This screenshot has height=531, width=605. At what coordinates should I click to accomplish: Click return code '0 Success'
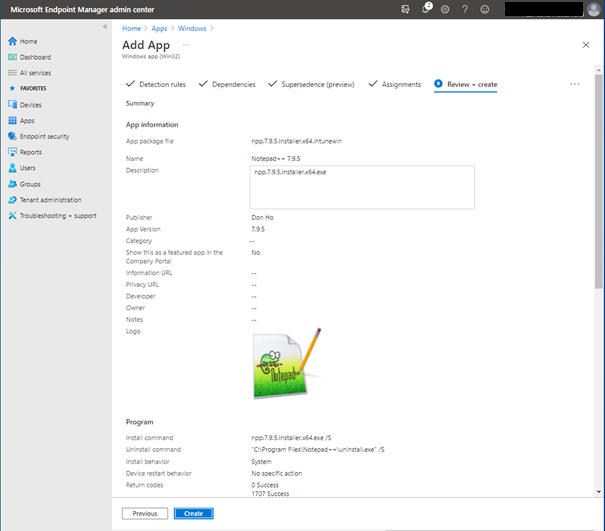coord(265,485)
